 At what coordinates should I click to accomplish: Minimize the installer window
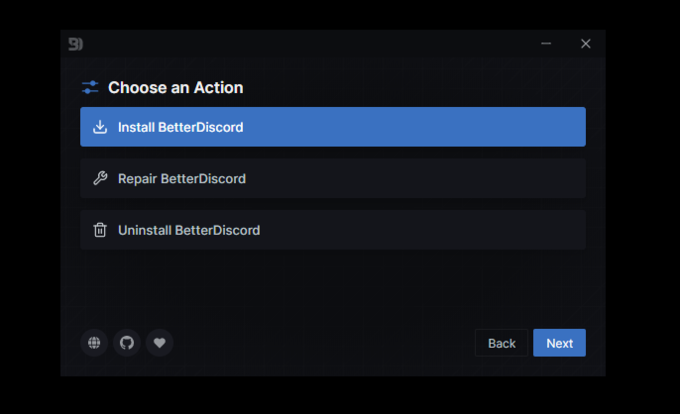pyautogui.click(x=546, y=43)
